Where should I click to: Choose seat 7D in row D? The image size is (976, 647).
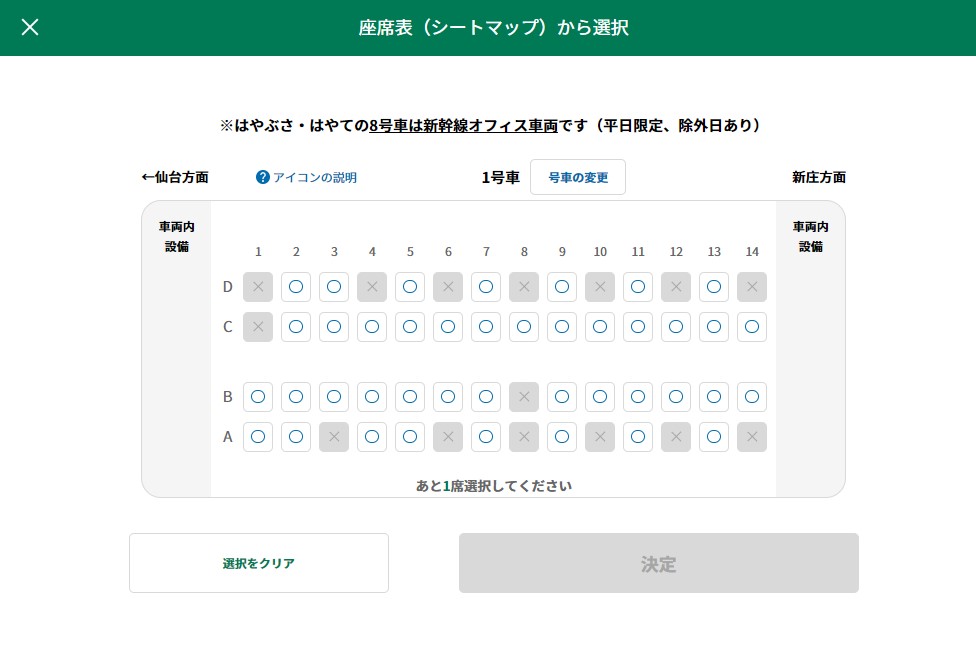coord(486,287)
